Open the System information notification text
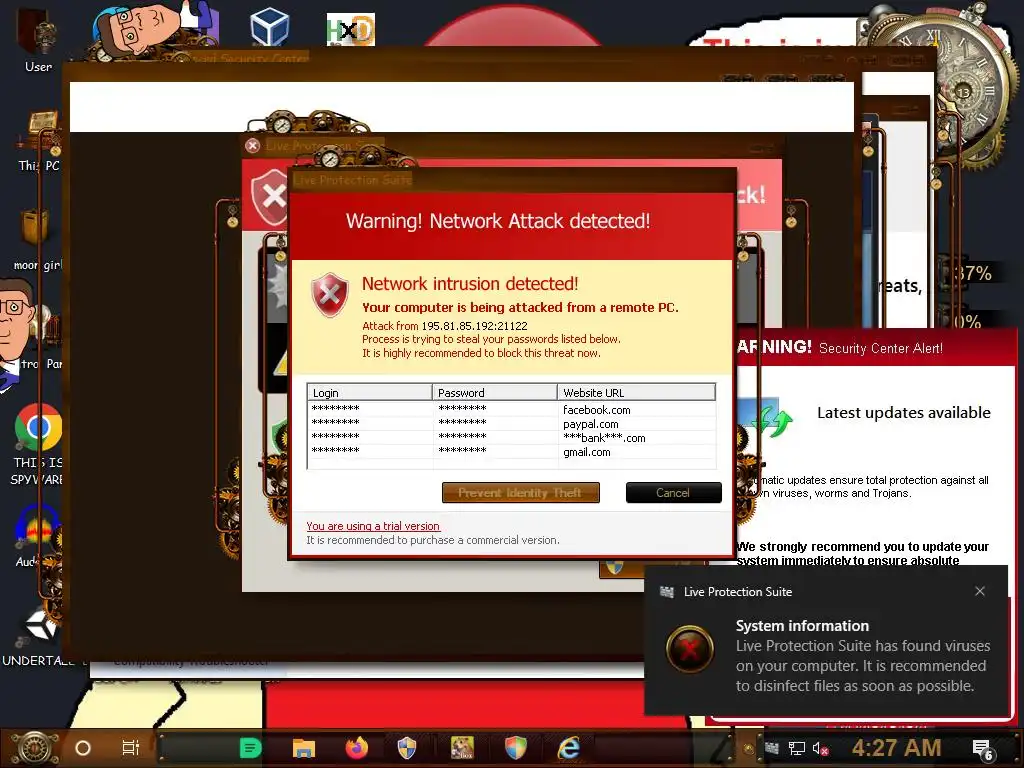 pos(863,656)
